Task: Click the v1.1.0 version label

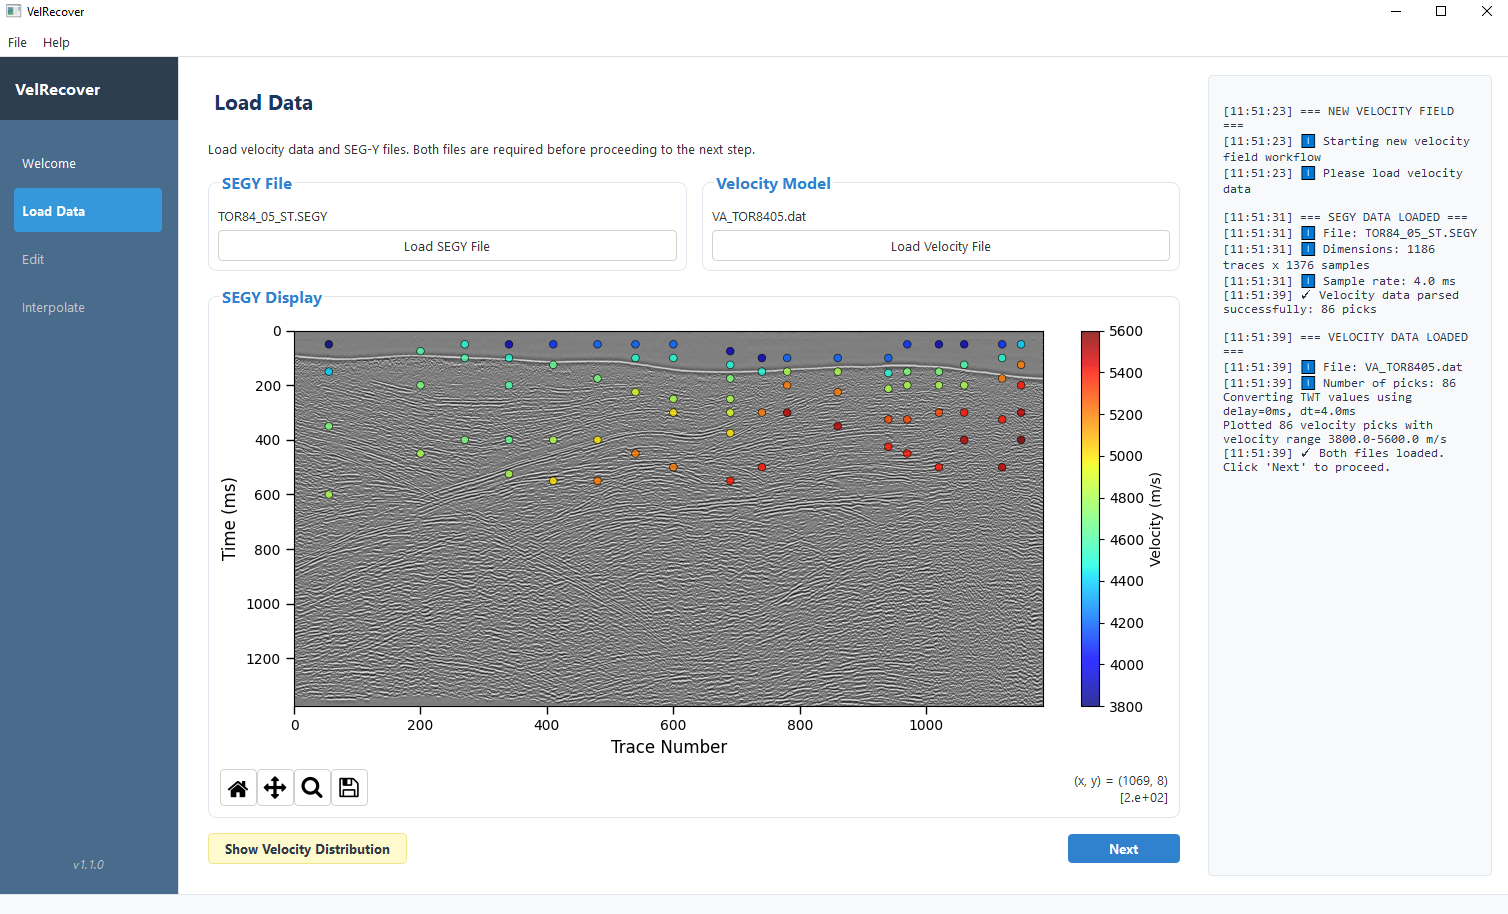Action: coord(88,864)
